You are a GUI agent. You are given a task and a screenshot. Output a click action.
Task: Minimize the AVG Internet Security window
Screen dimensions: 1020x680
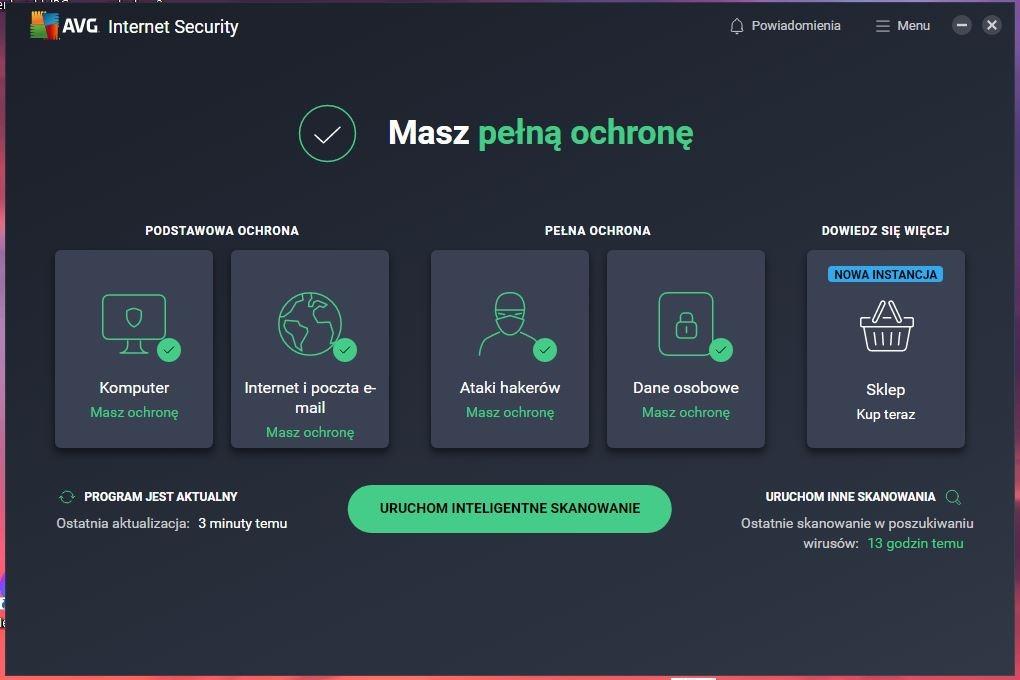pyautogui.click(x=961, y=25)
